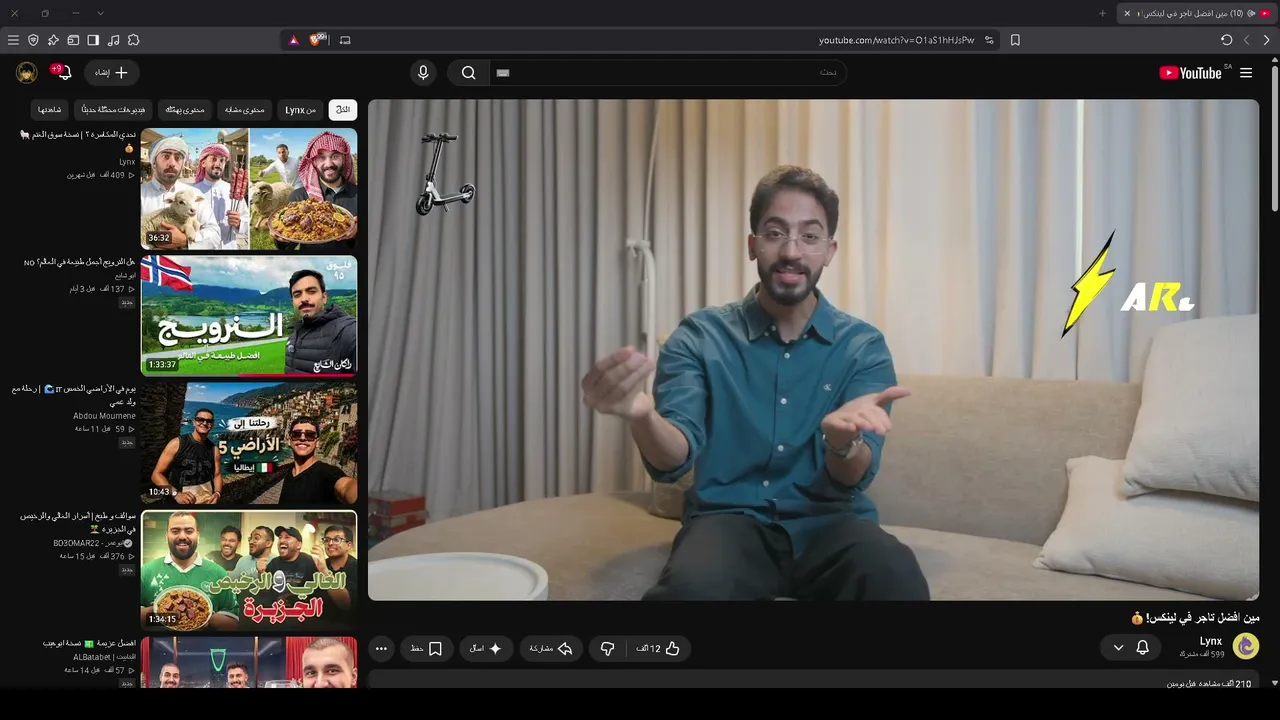The width and height of the screenshot is (1280, 720).
Task: Reload the page
Action: tap(1227, 40)
